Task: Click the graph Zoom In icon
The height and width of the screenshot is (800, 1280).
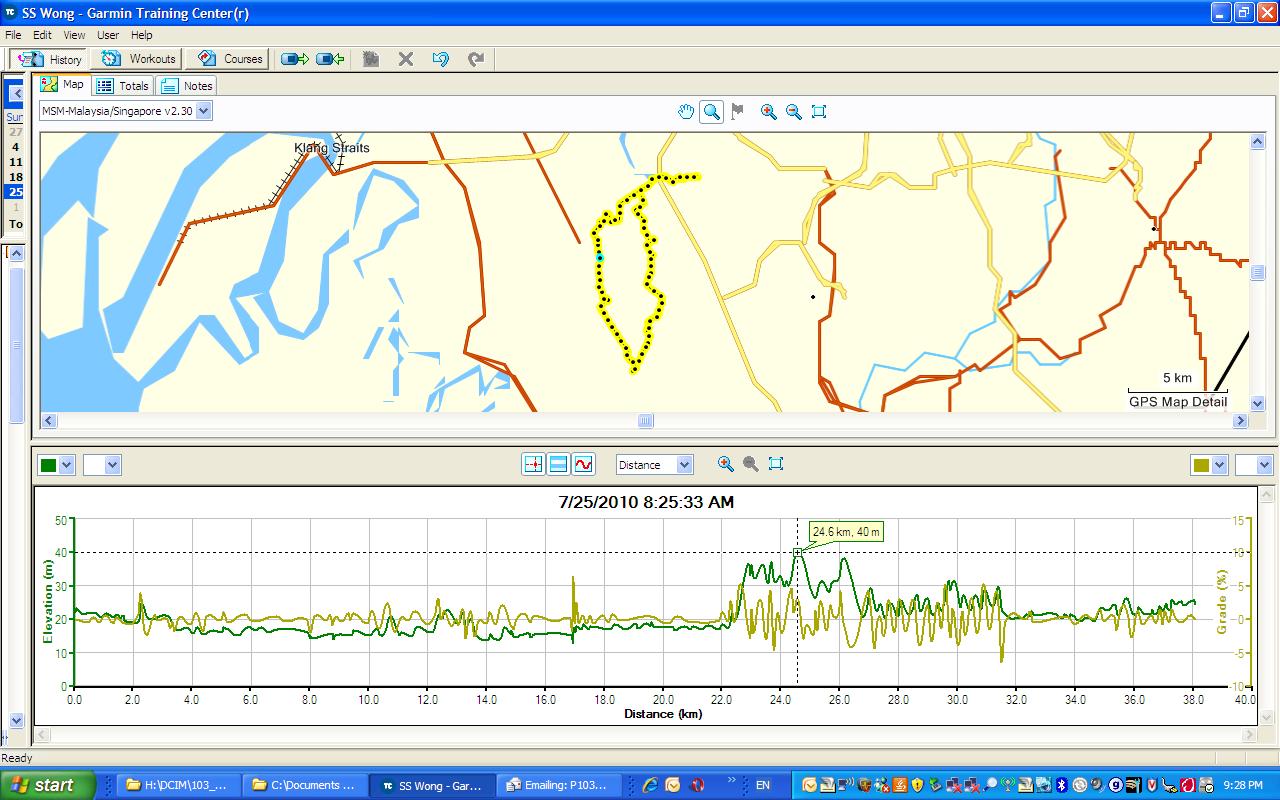Action: [726, 464]
